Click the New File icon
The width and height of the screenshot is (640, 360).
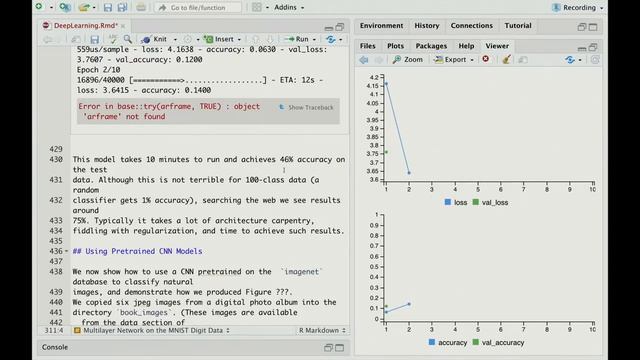[x=39, y=7]
